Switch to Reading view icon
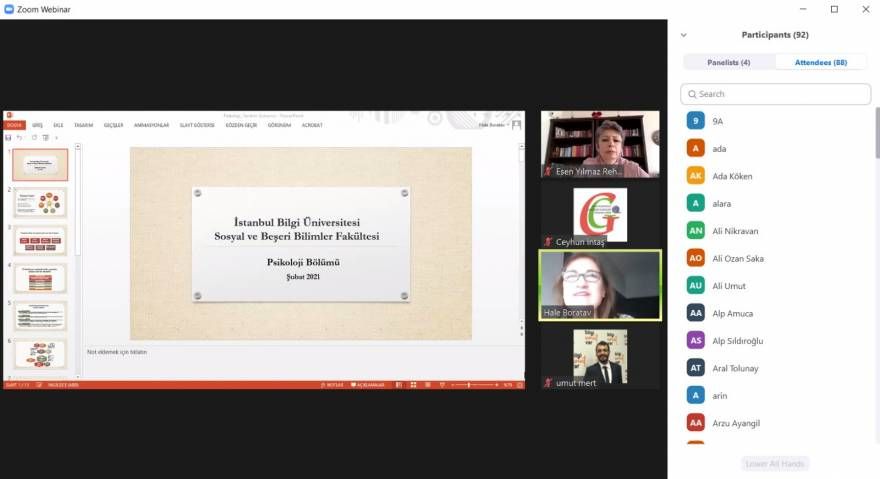Screen dimensions: 880x479 coord(428,385)
